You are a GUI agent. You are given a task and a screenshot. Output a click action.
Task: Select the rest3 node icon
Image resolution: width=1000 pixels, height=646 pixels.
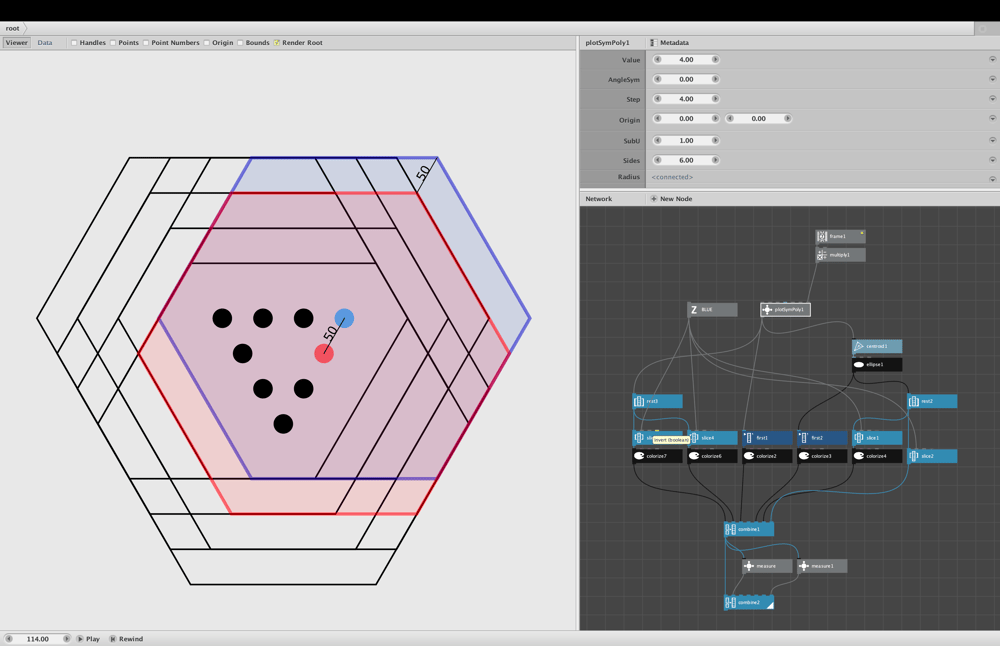pos(639,401)
